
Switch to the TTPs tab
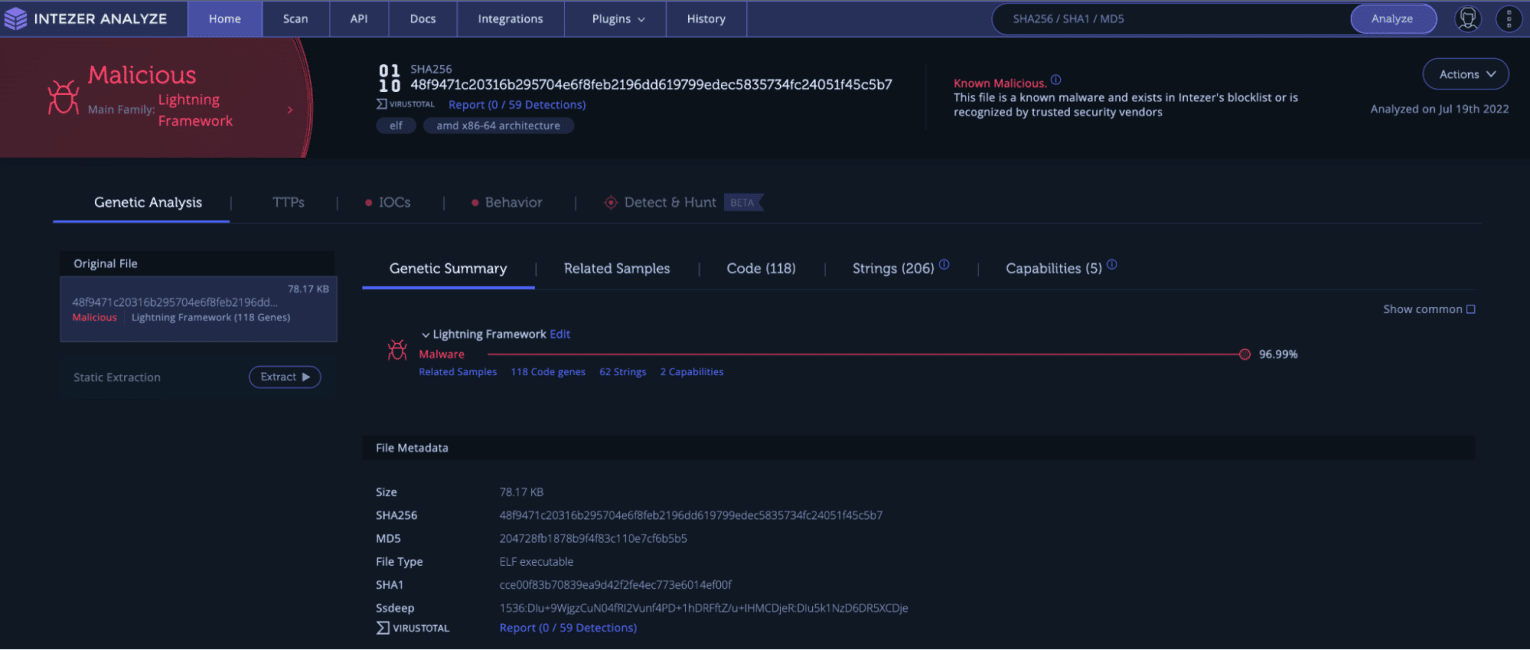tap(288, 202)
